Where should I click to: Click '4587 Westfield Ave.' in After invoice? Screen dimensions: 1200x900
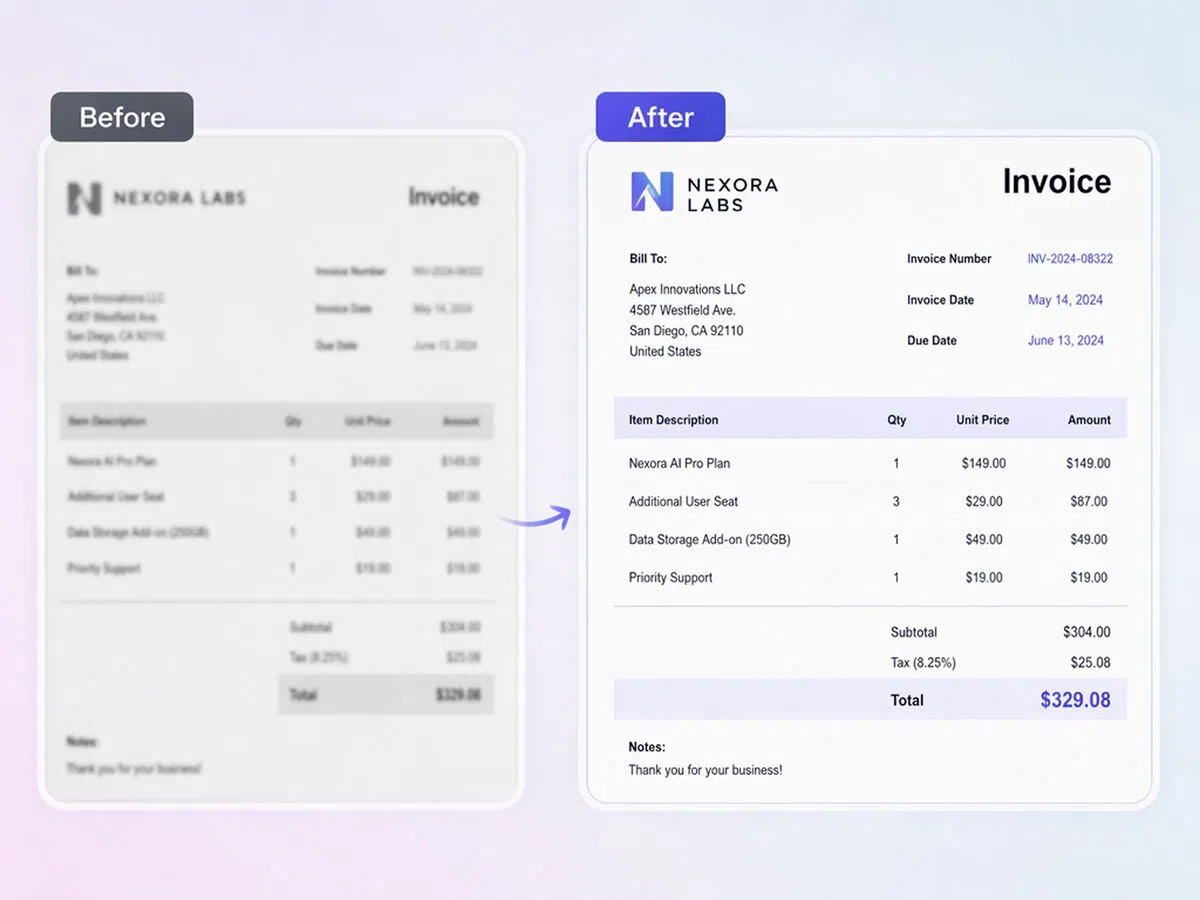pyautogui.click(x=683, y=310)
